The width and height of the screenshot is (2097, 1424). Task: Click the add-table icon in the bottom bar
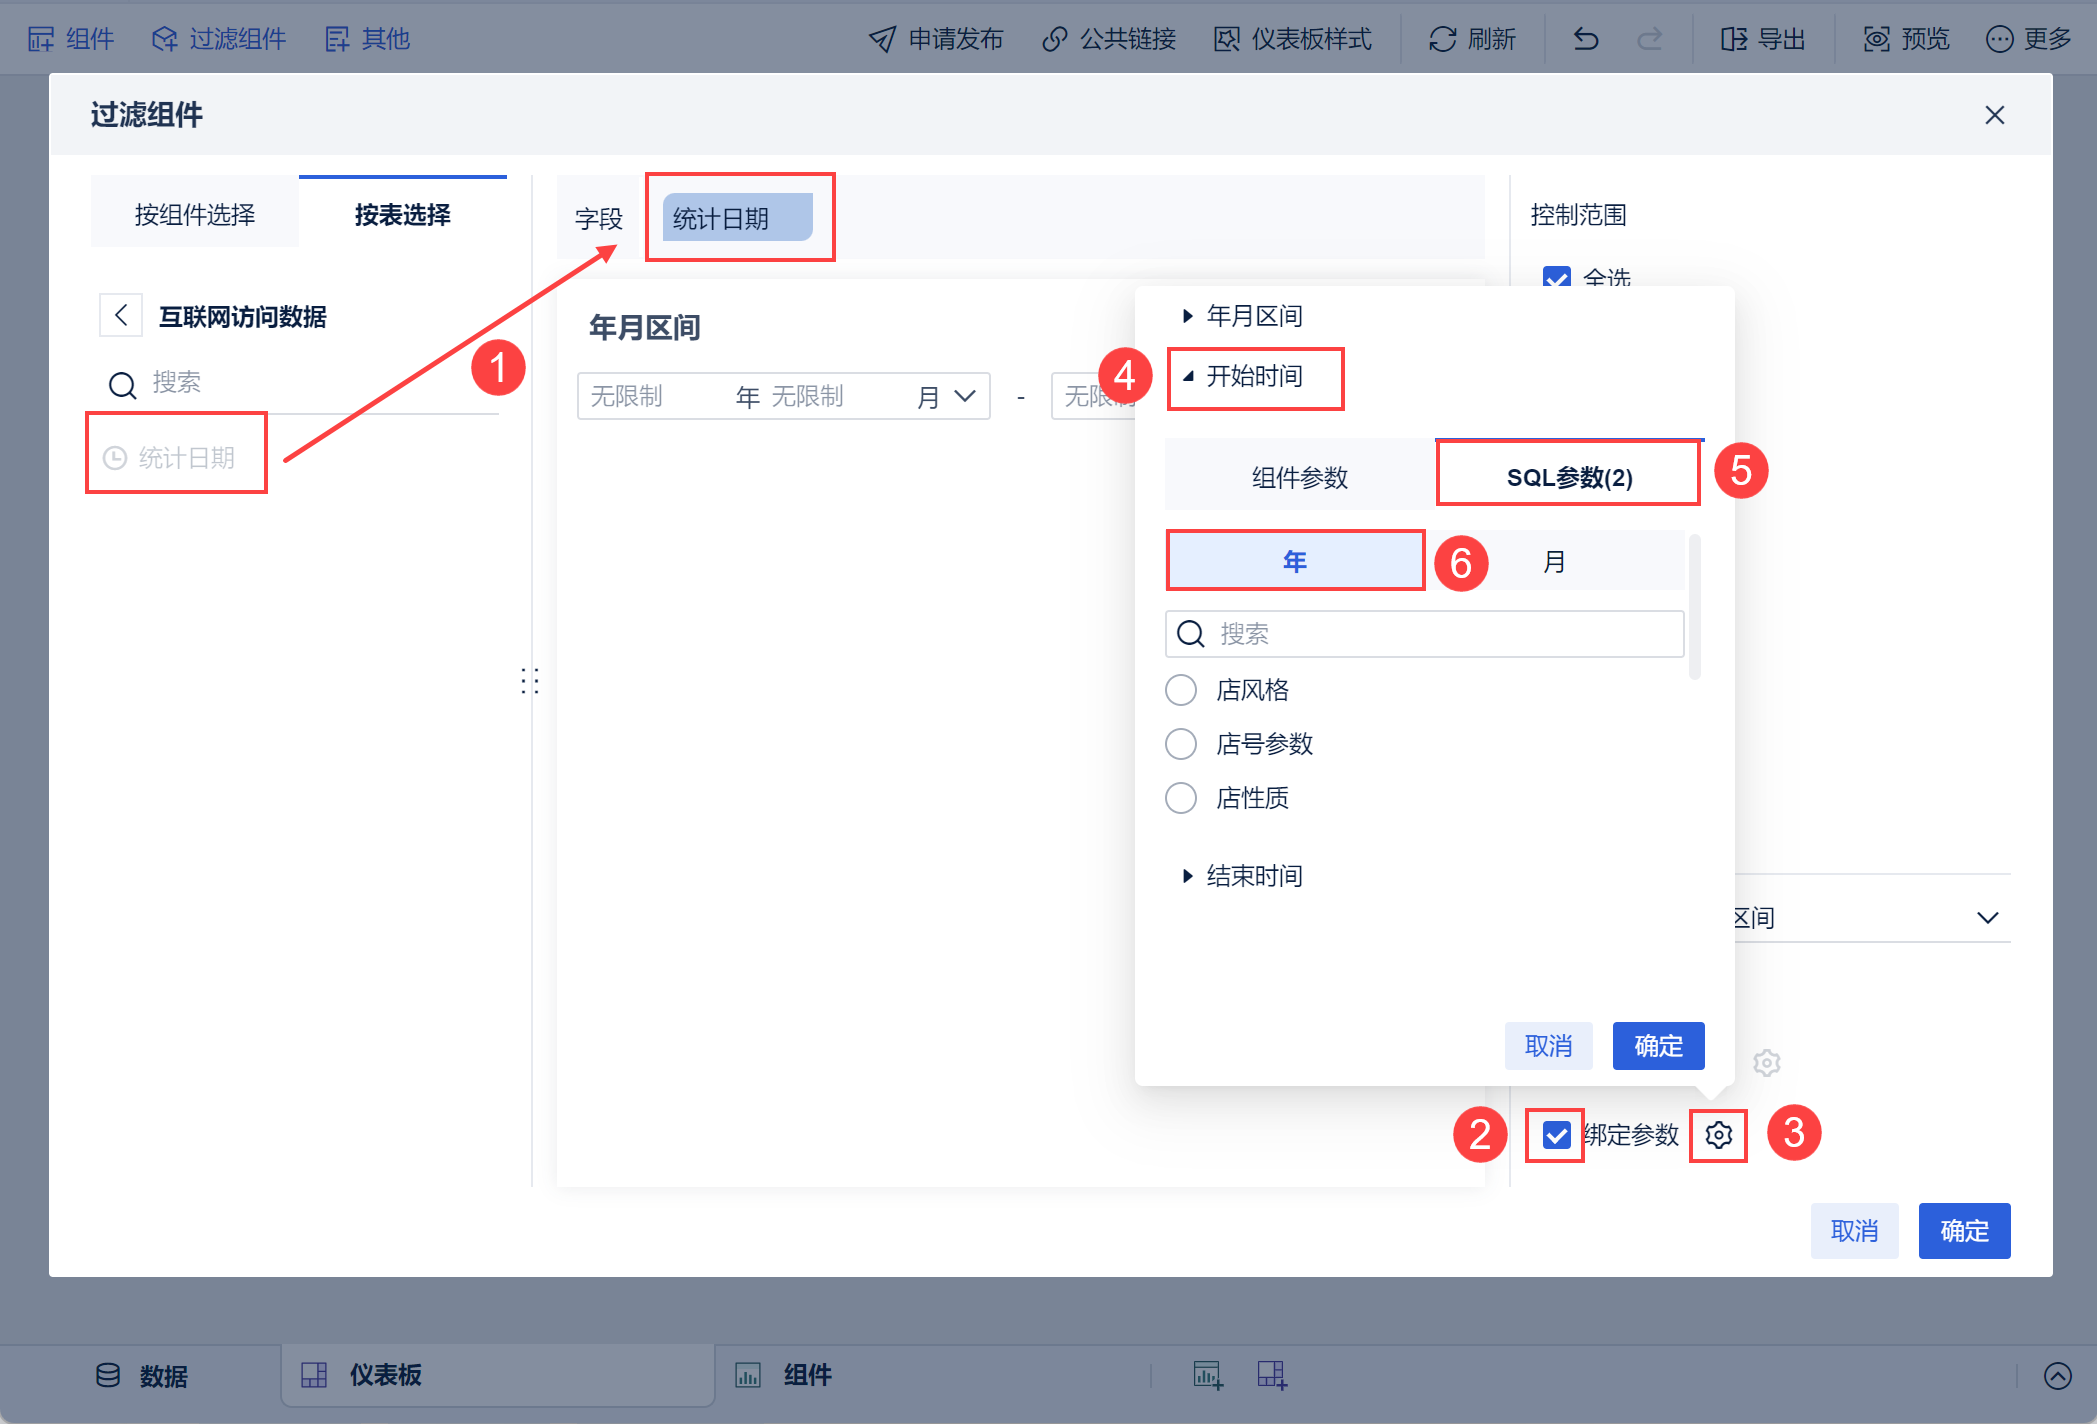coord(1271,1375)
